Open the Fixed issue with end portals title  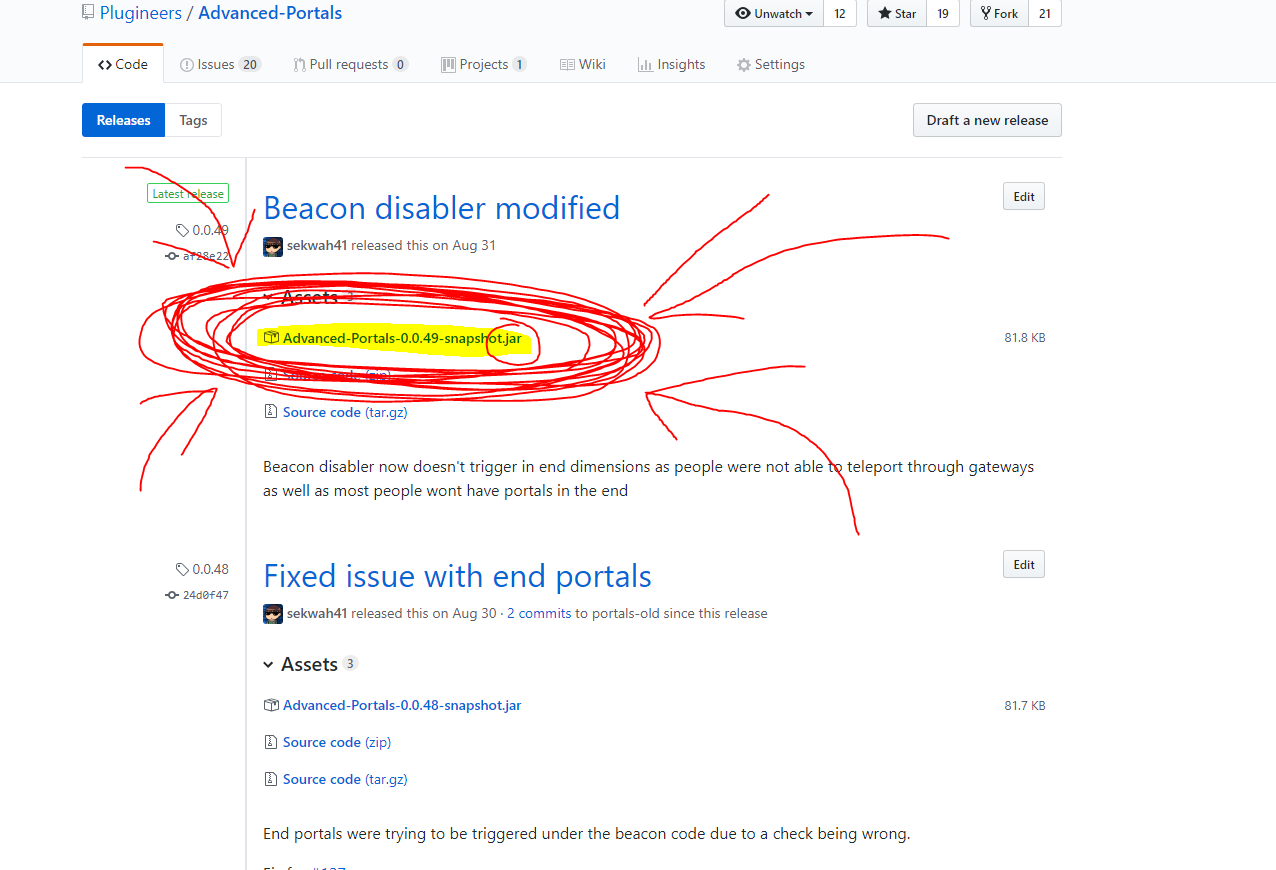pyautogui.click(x=457, y=576)
